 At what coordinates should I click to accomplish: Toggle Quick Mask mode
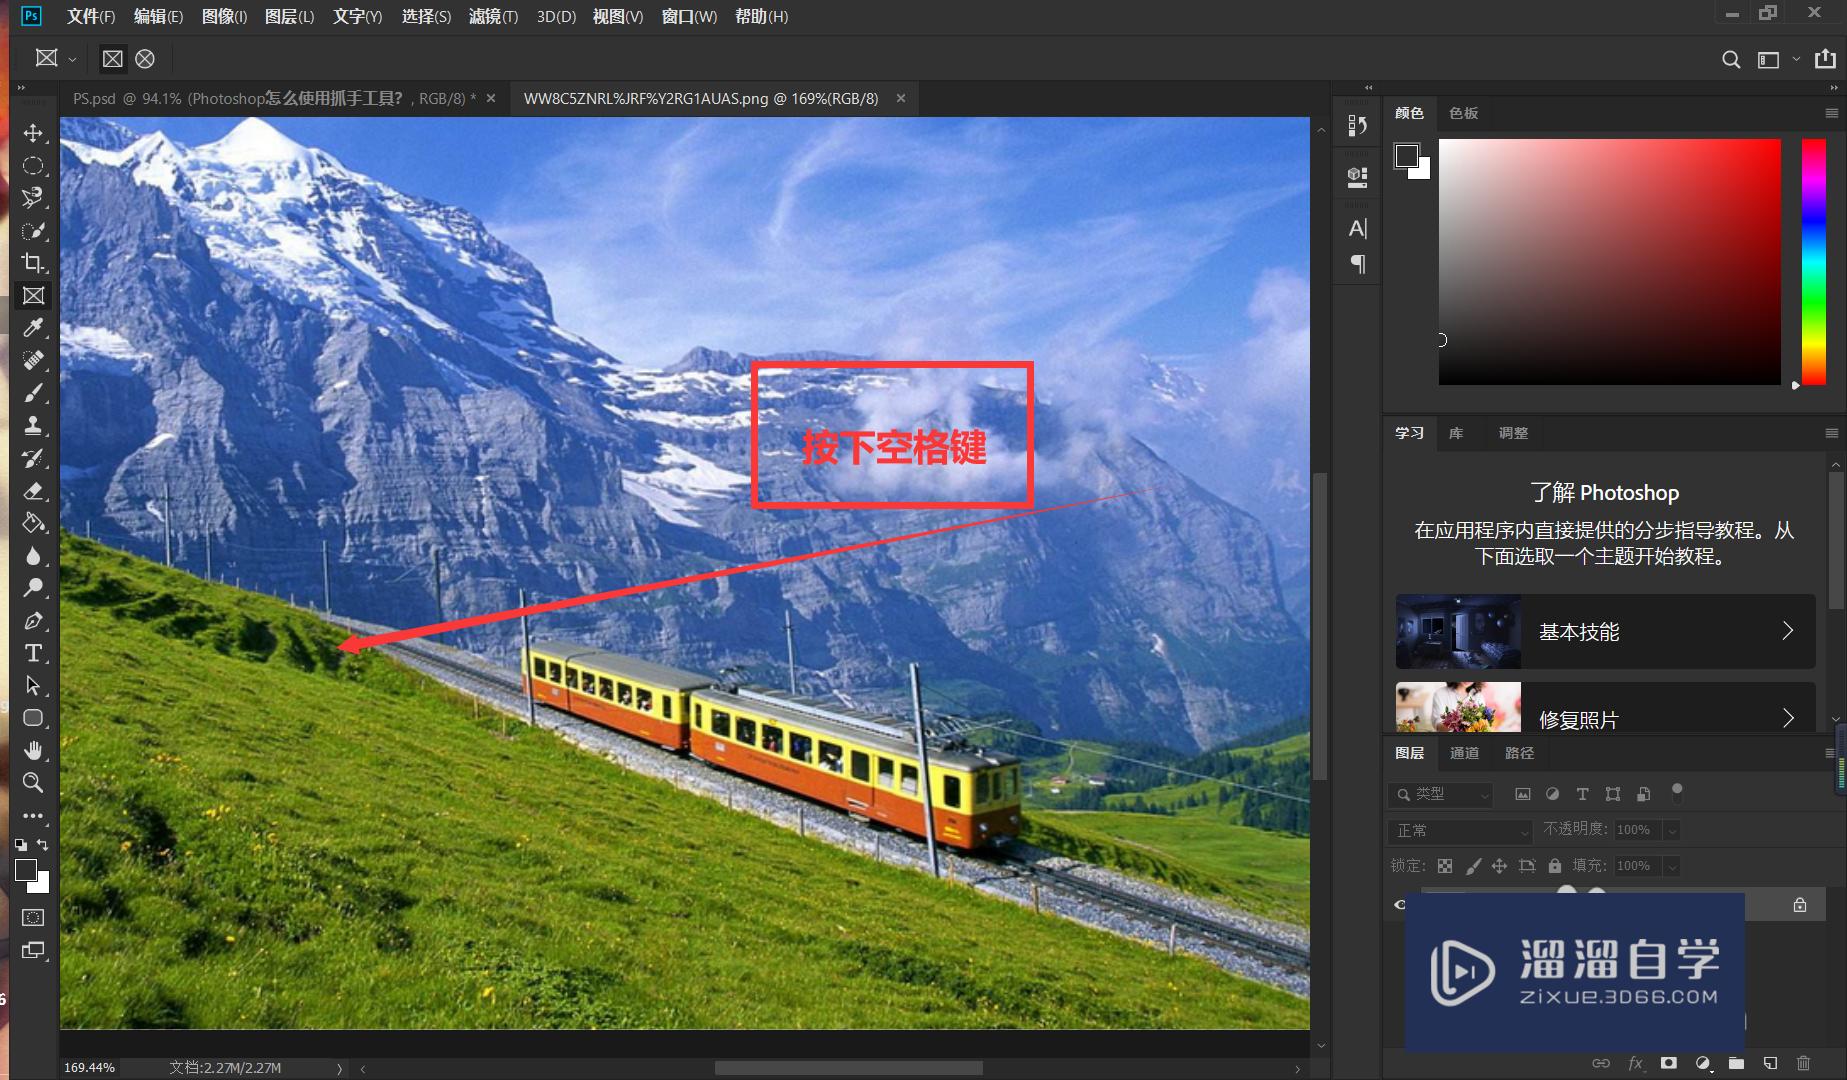pyautogui.click(x=33, y=917)
